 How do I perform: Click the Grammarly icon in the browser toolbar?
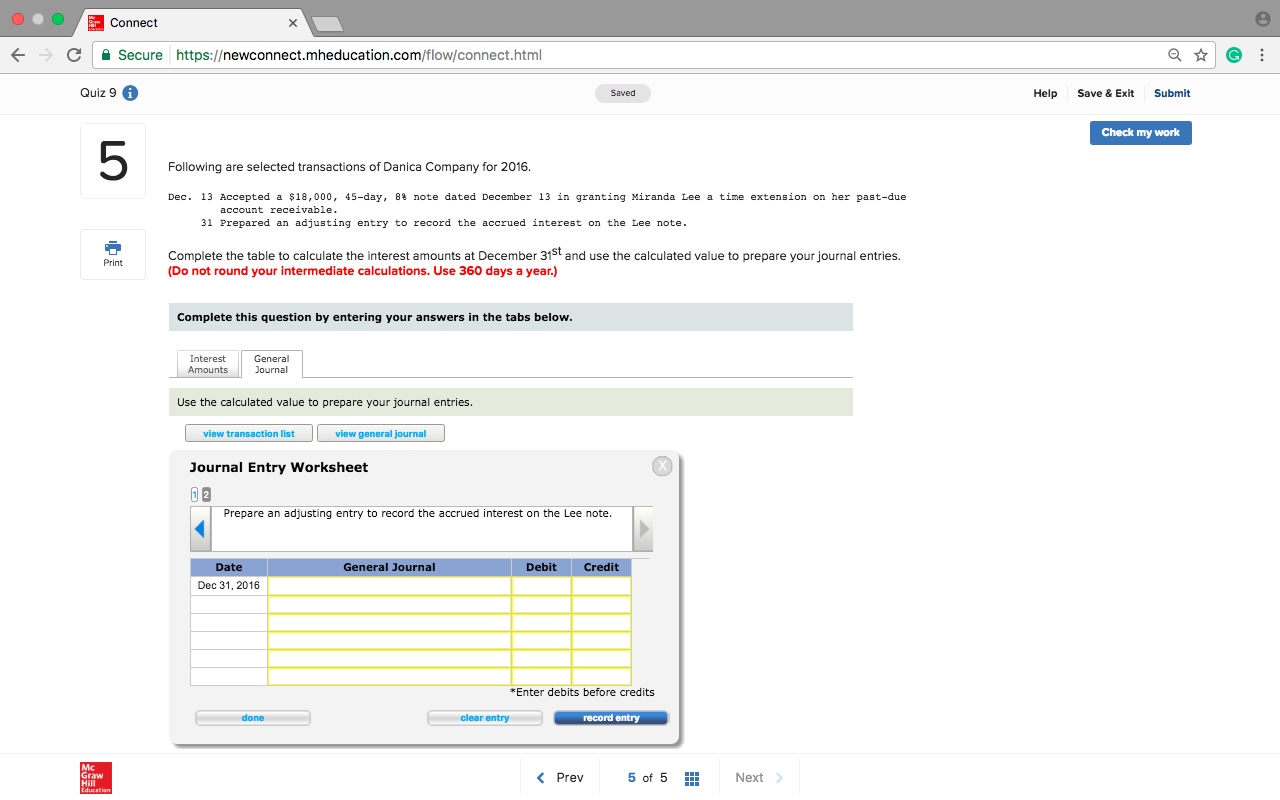[1234, 55]
